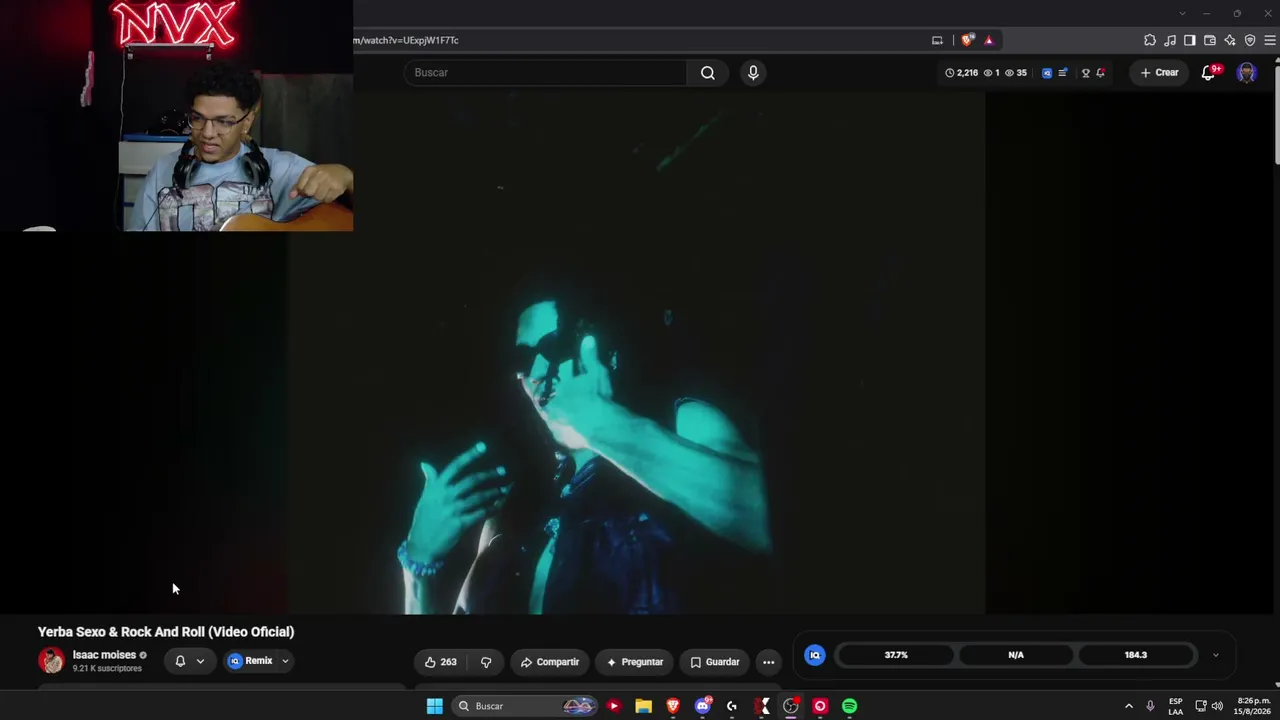This screenshot has width=1280, height=720.
Task: Open the Brave Rewards triangle icon
Action: pyautogui.click(x=989, y=40)
